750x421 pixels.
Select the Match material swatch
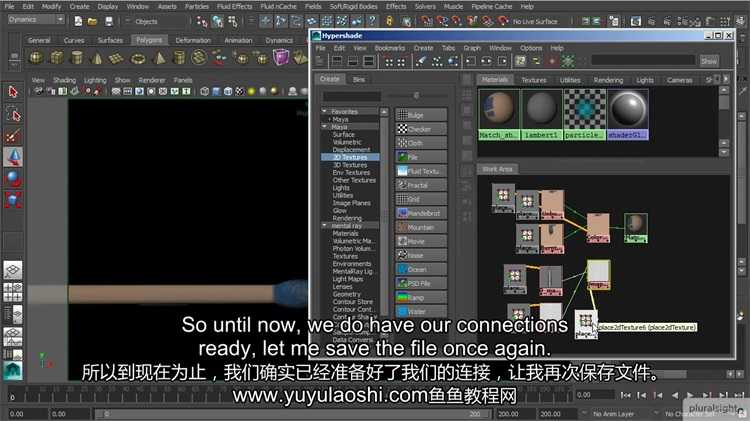coord(498,114)
